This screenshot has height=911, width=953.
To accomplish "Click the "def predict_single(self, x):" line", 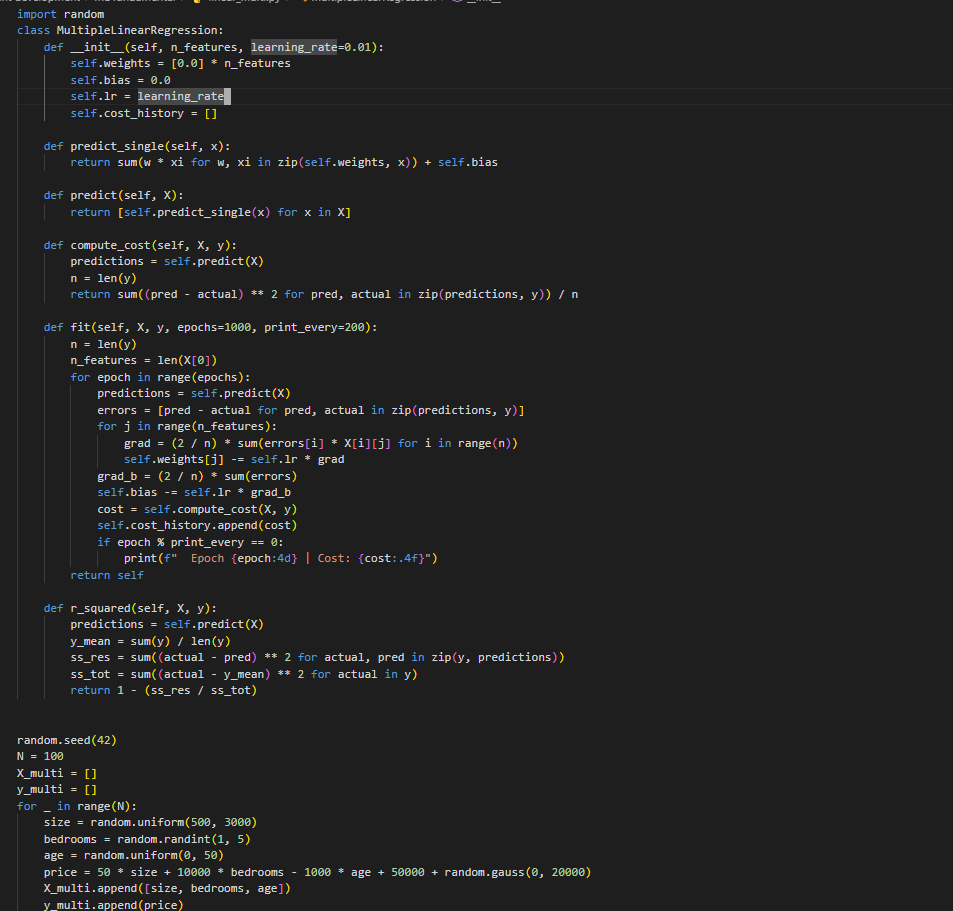I will click(x=137, y=146).
